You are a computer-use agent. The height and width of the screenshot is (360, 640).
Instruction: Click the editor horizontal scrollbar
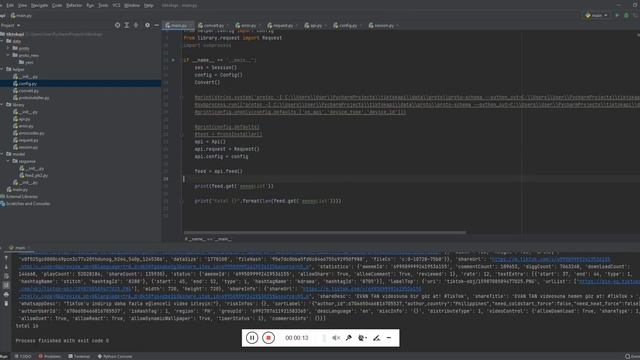[x=325, y=233]
